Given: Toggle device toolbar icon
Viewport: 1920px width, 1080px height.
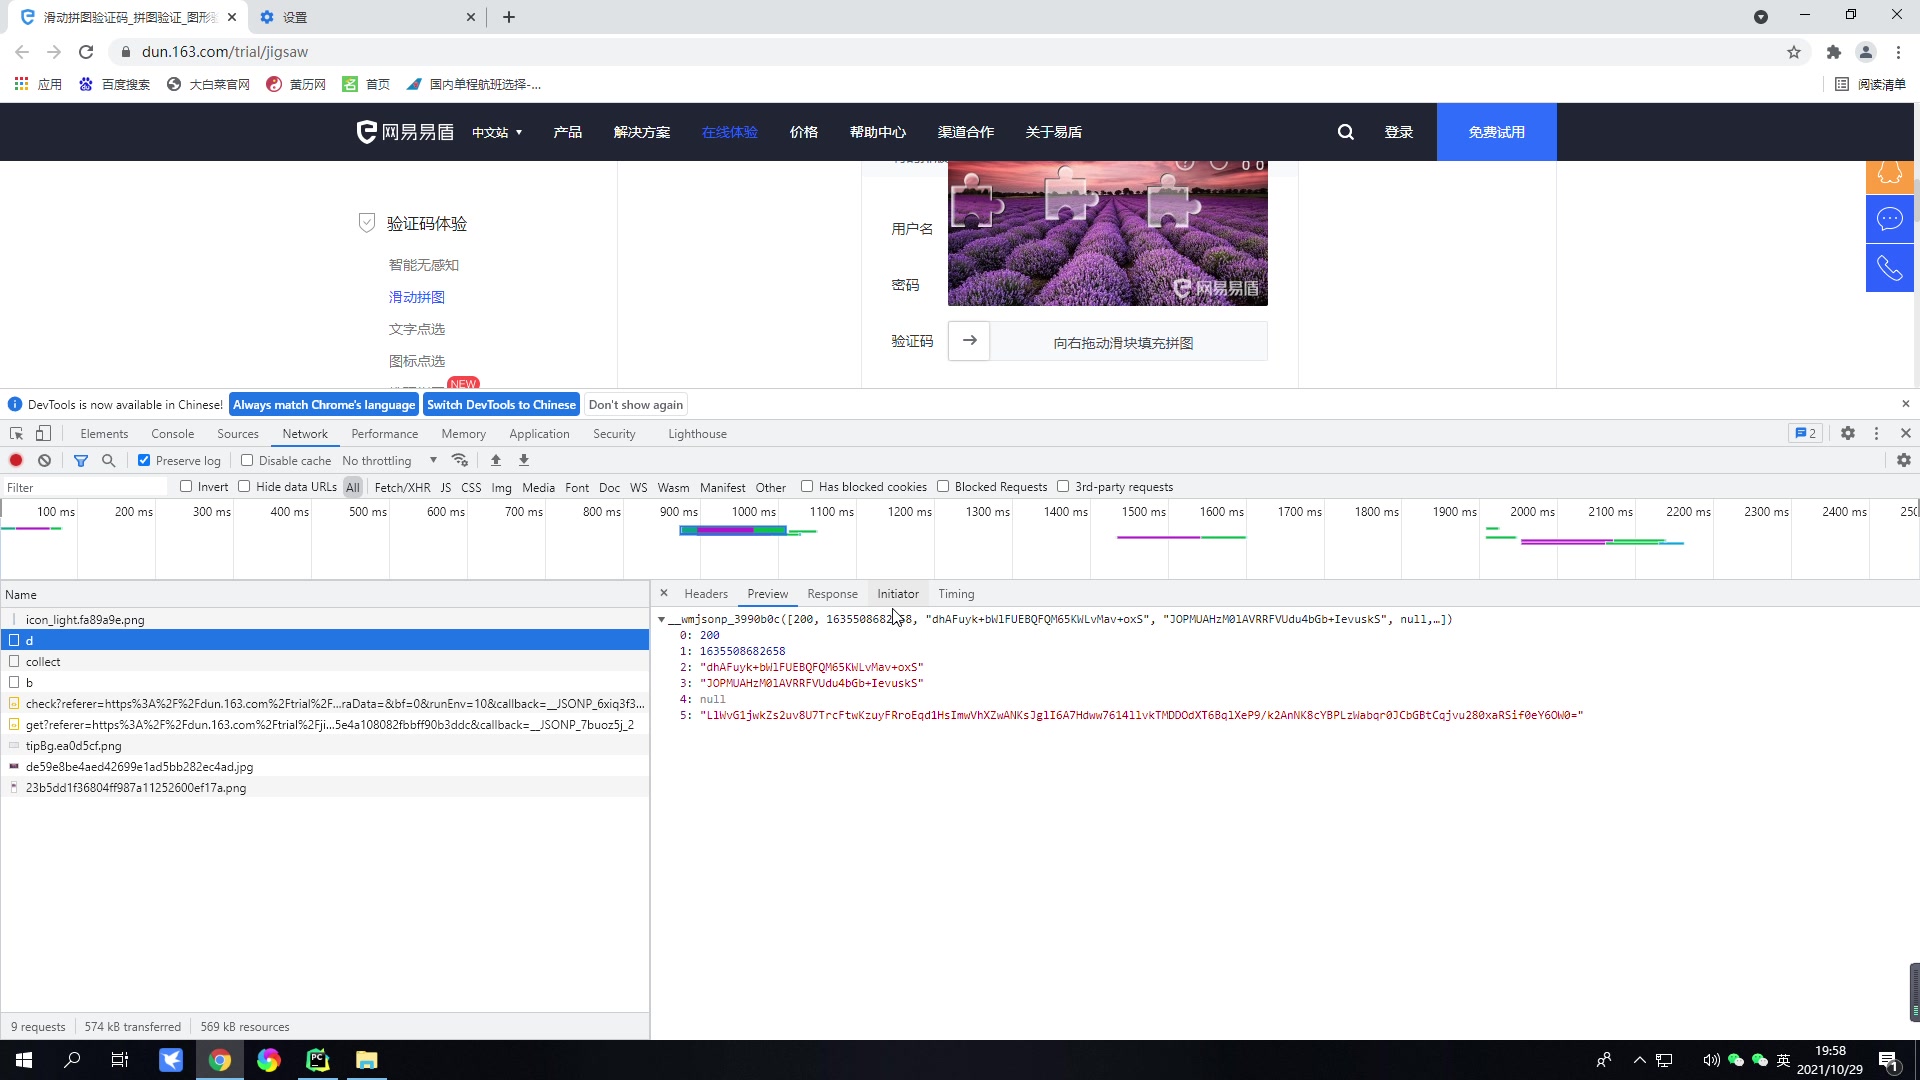Looking at the screenshot, I should (43, 433).
